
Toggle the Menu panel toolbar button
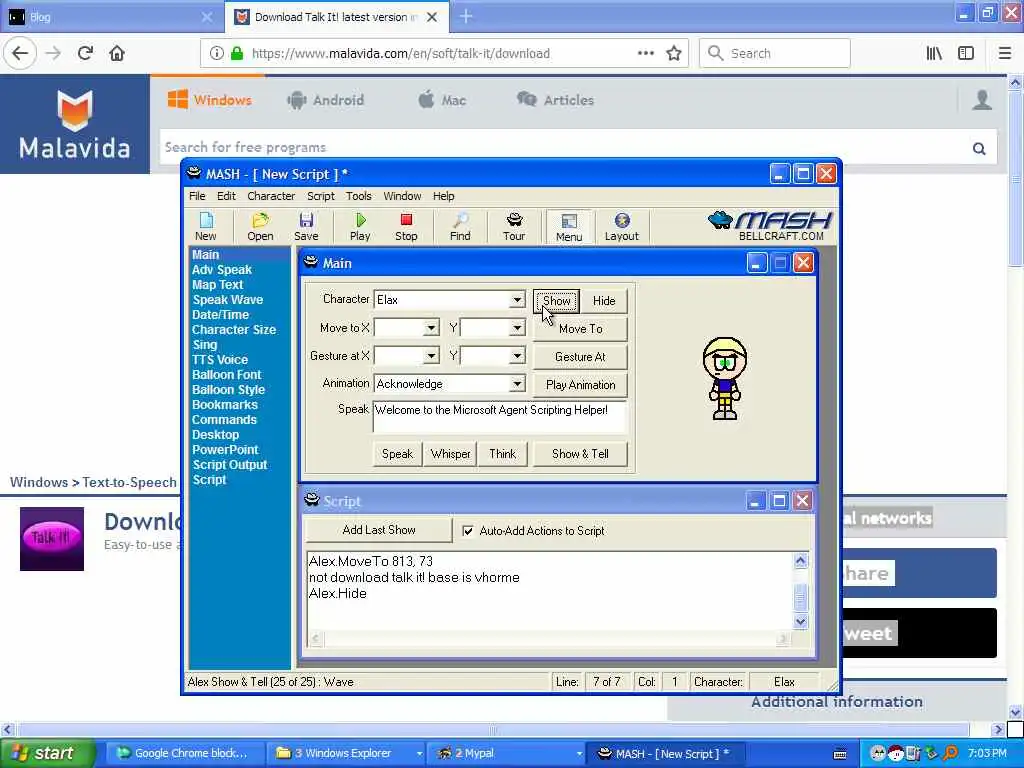pyautogui.click(x=569, y=227)
